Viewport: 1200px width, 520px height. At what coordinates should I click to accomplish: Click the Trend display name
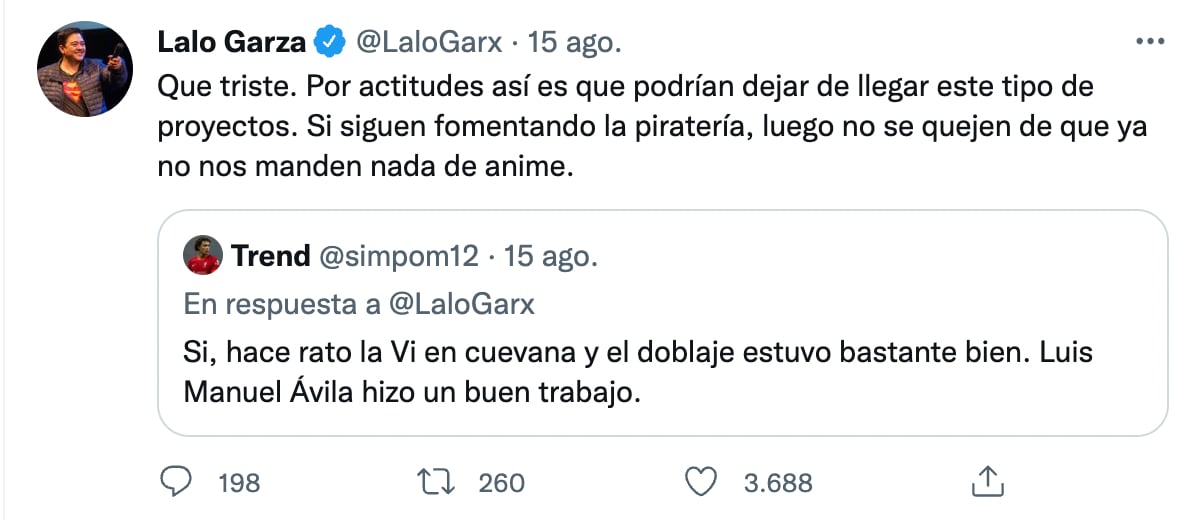[x=270, y=256]
